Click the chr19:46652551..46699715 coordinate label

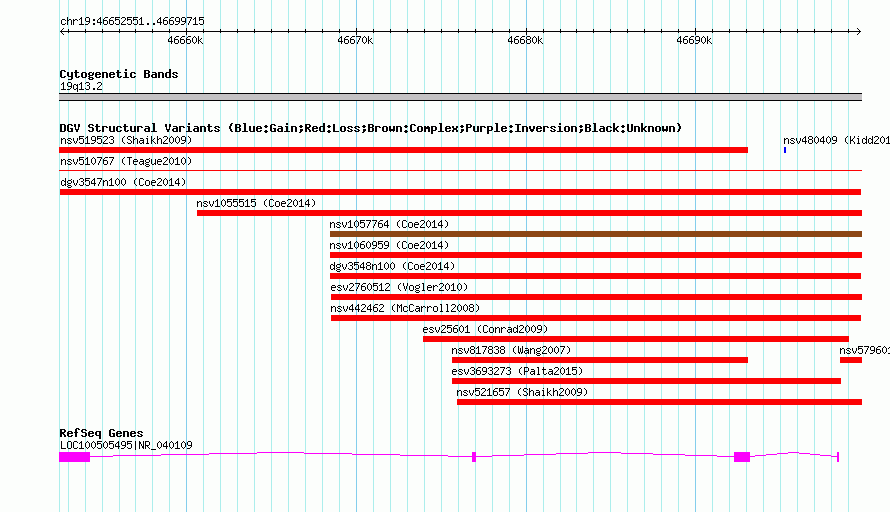pos(132,21)
